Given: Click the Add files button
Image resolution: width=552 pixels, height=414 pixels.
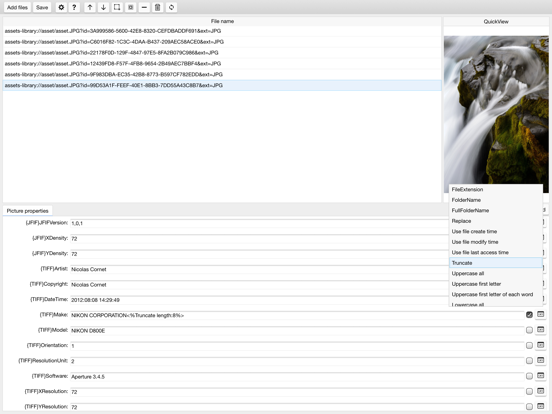Looking at the screenshot, I should 17,7.
